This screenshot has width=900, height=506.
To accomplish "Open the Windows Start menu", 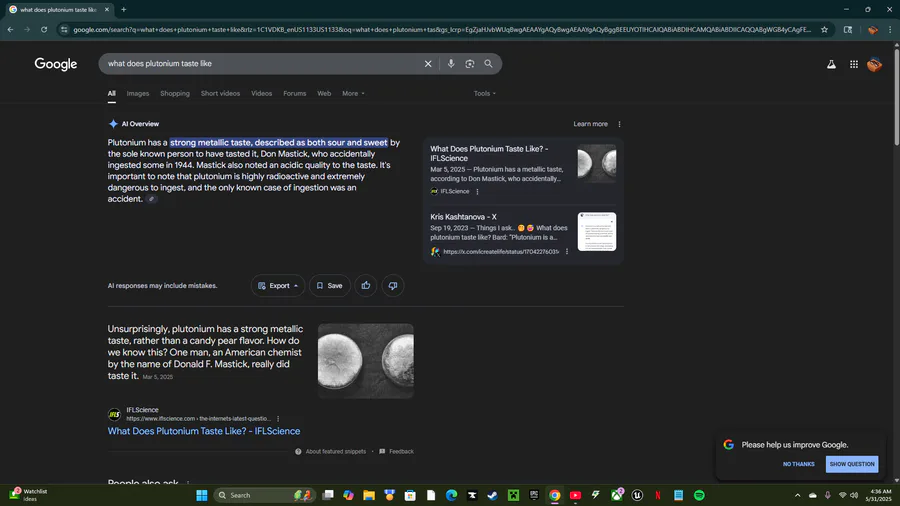I will tap(201, 495).
